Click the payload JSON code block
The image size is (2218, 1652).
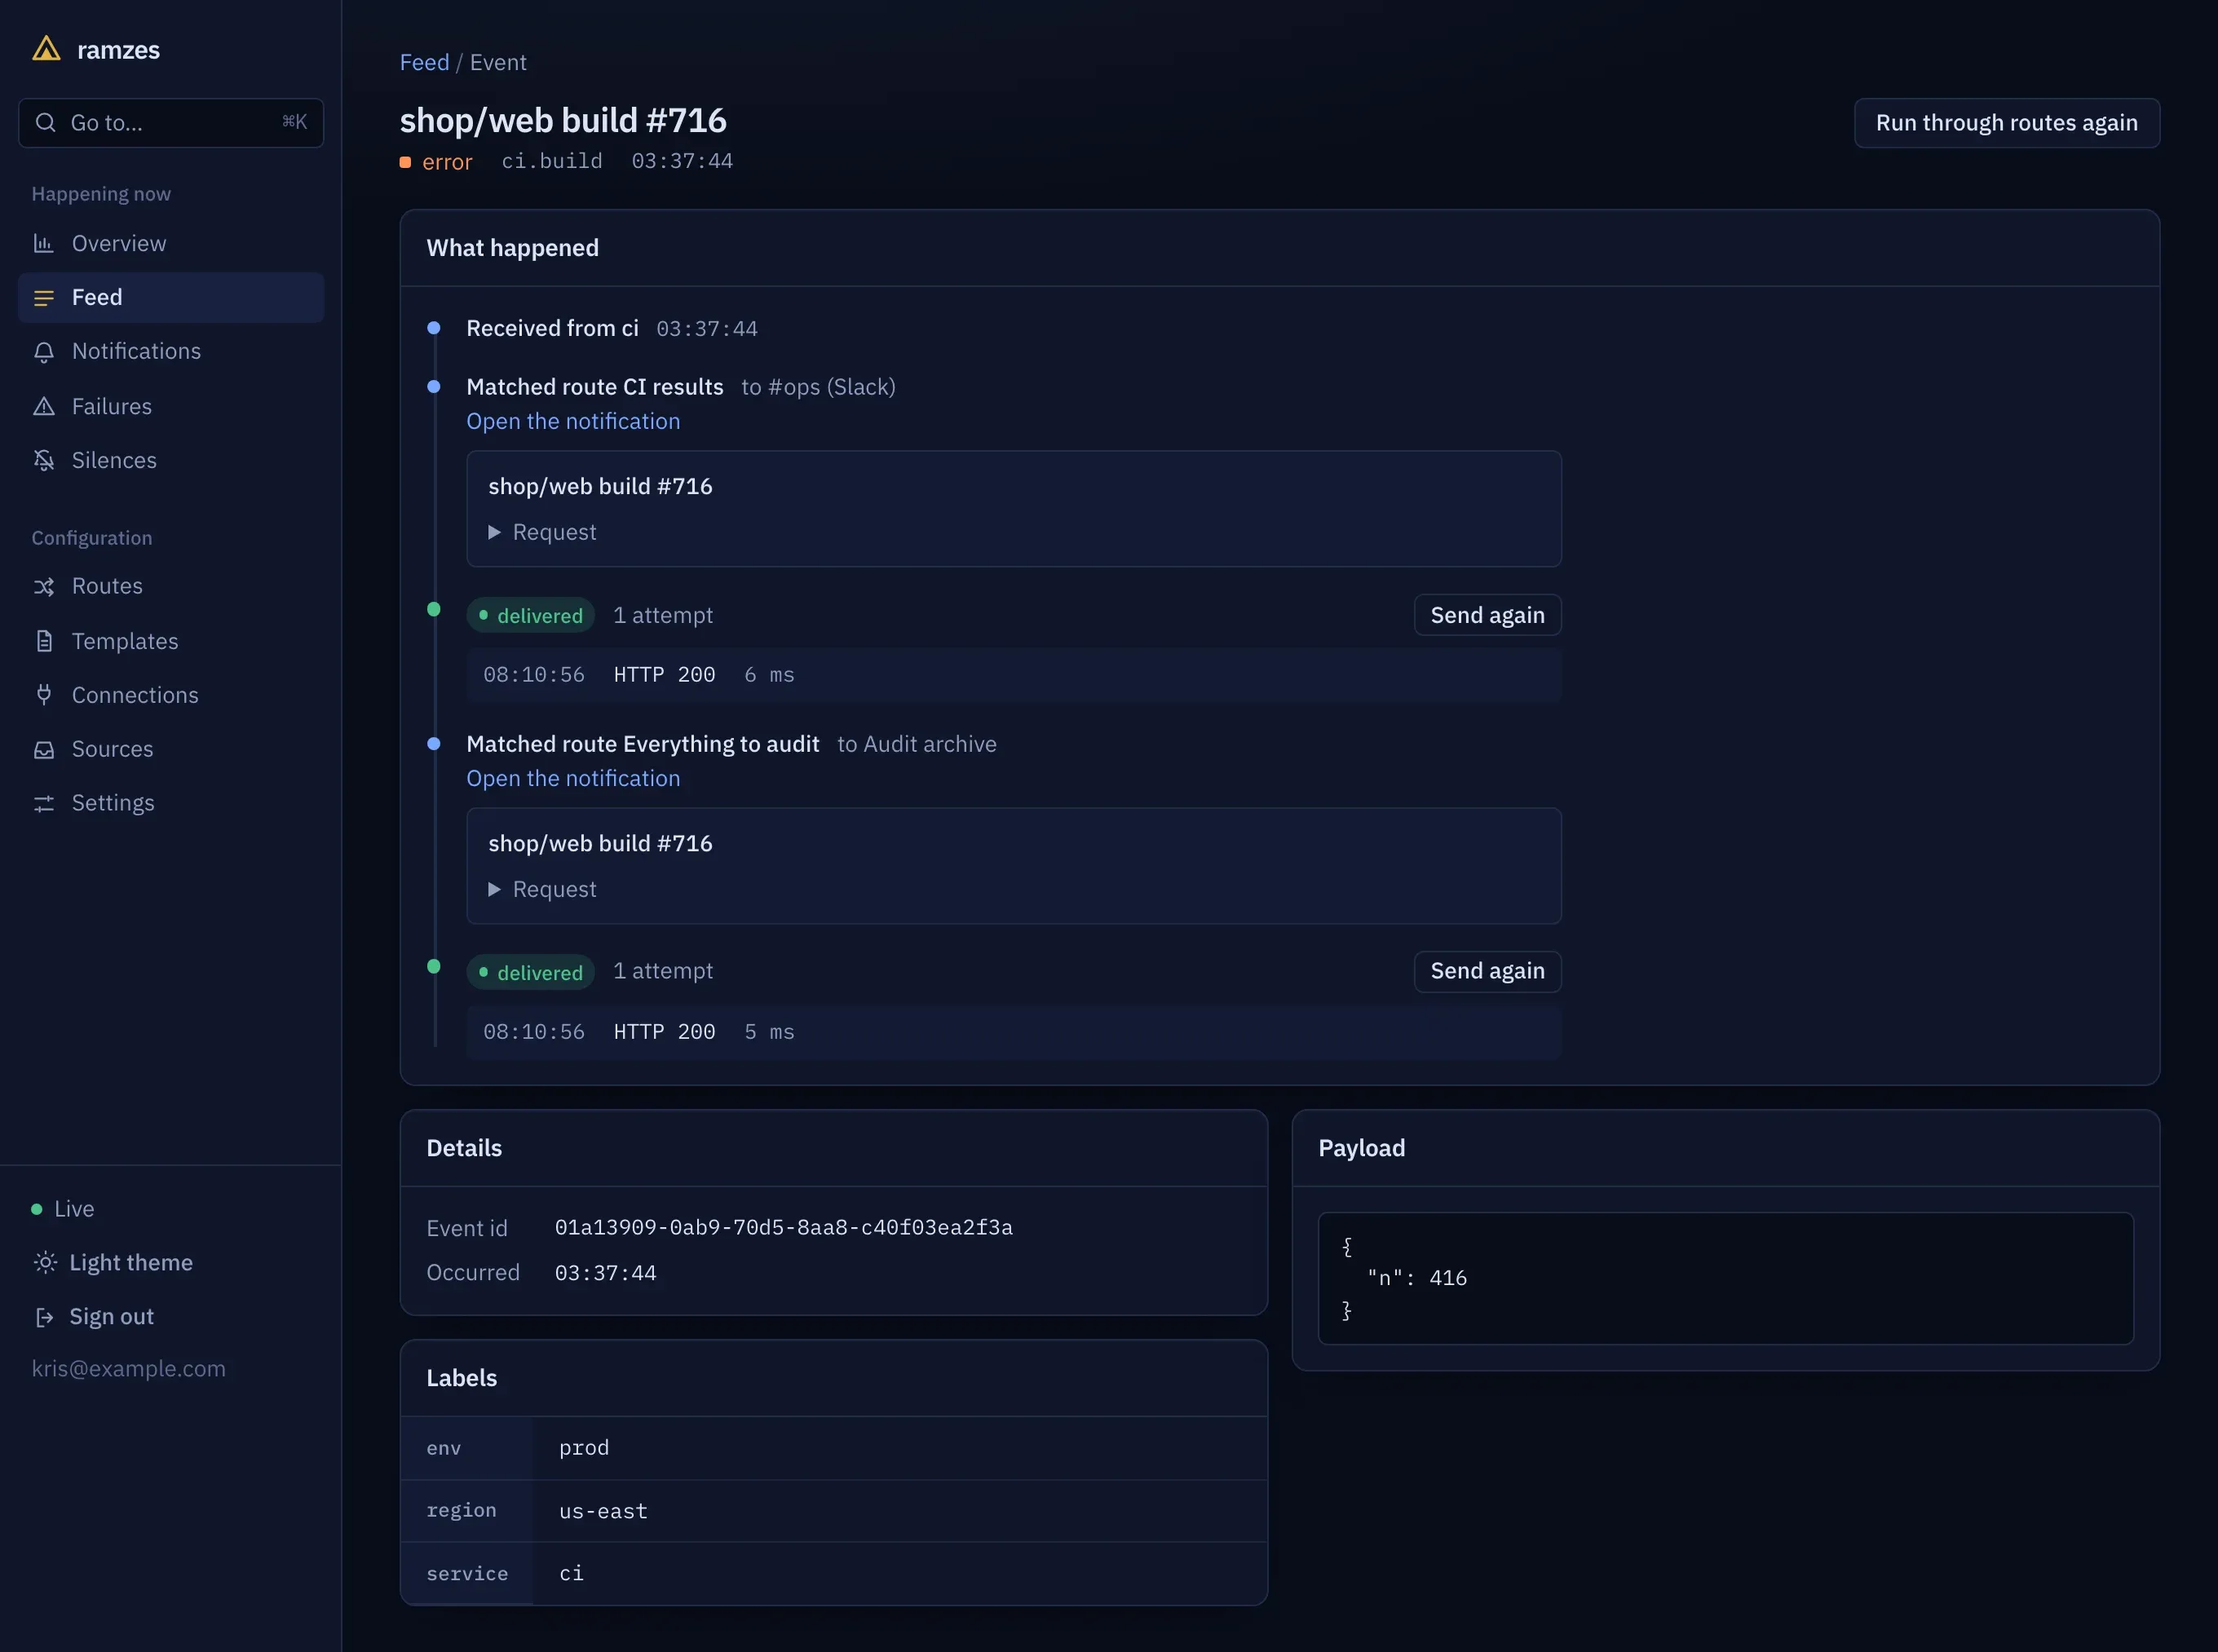coord(1725,1278)
